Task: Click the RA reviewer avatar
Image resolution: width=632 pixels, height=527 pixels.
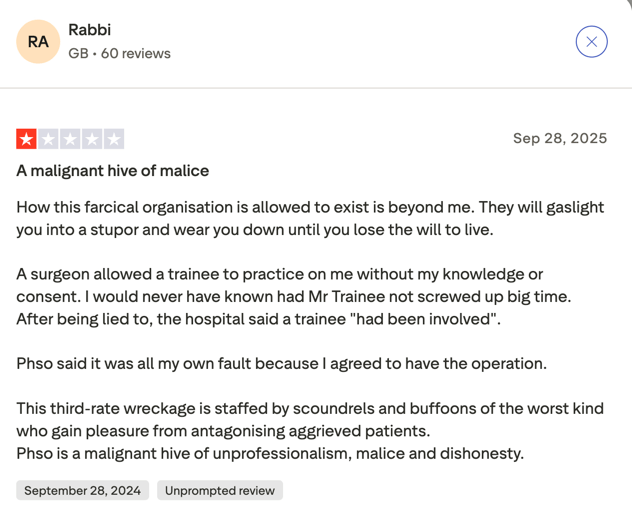Action: pos(38,41)
